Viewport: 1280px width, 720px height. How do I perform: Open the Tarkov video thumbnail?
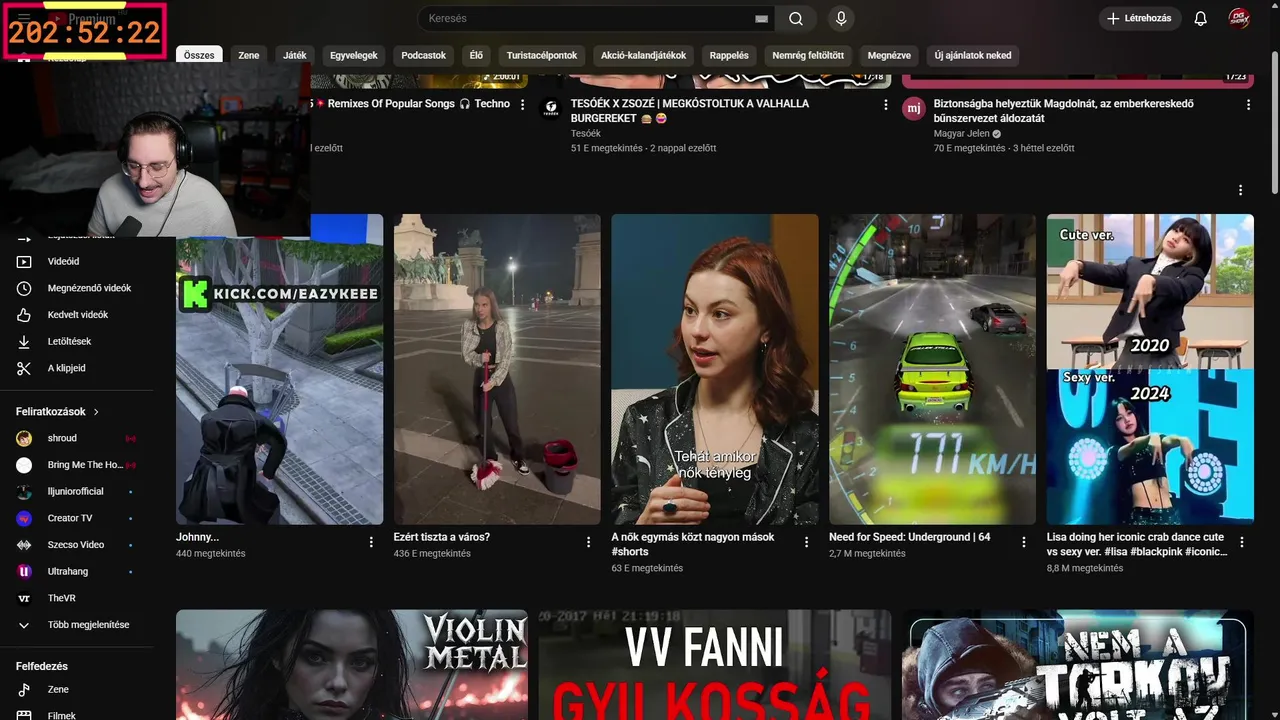(1078, 665)
